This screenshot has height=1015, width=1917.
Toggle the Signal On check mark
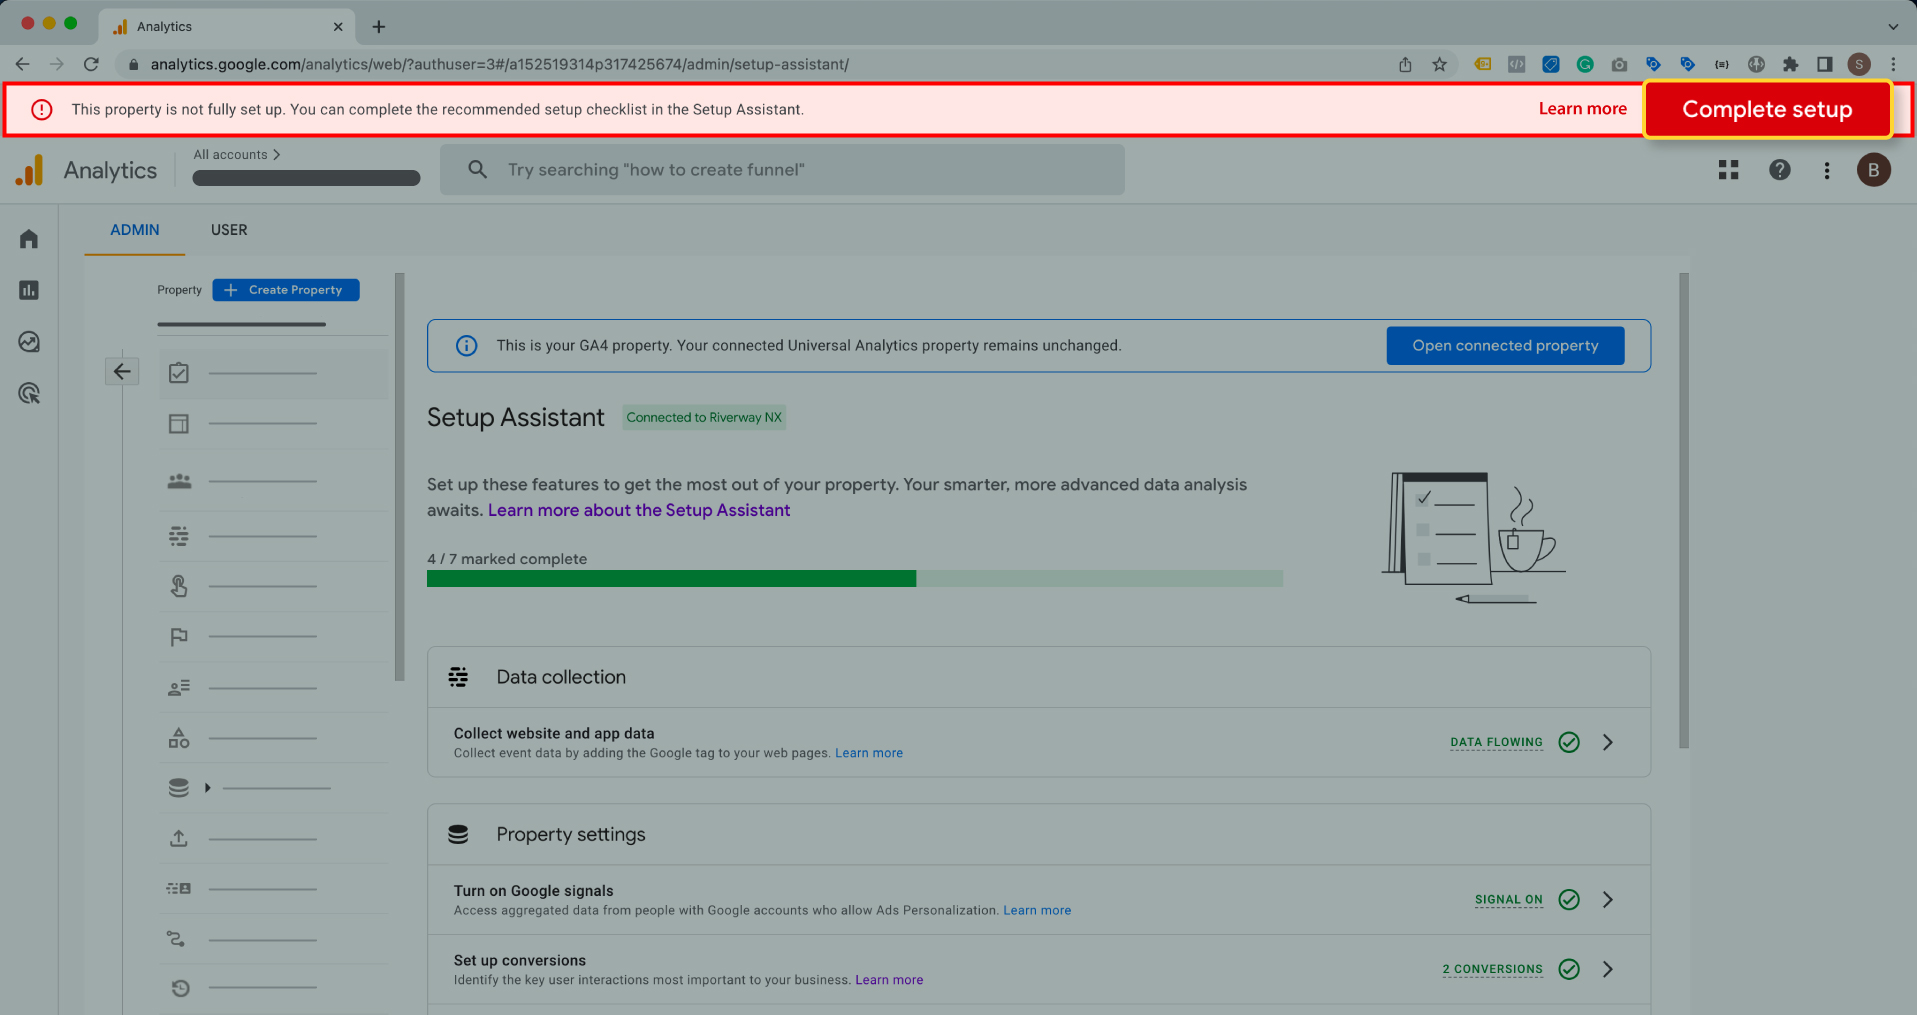click(x=1569, y=900)
